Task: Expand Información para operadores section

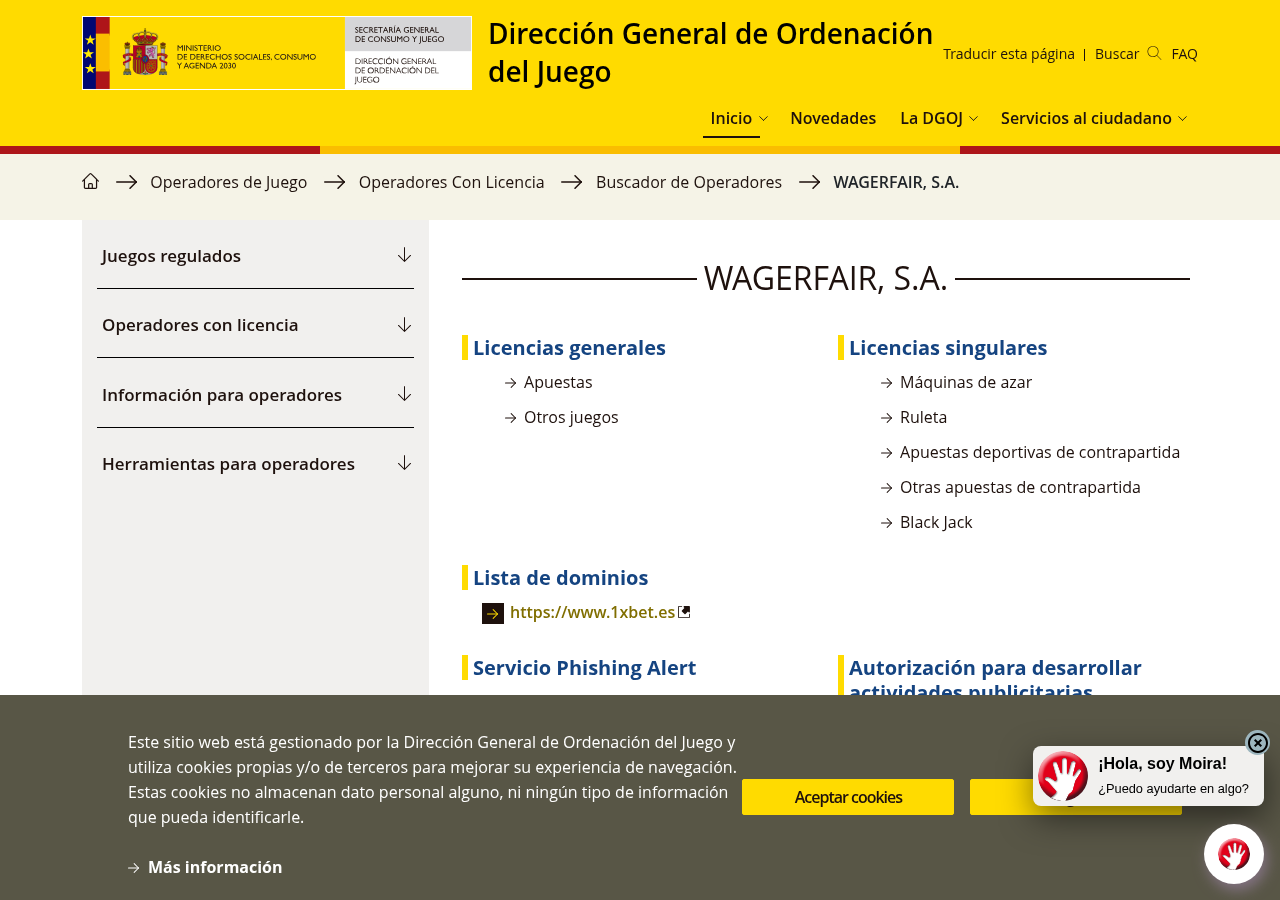Action: click(255, 394)
